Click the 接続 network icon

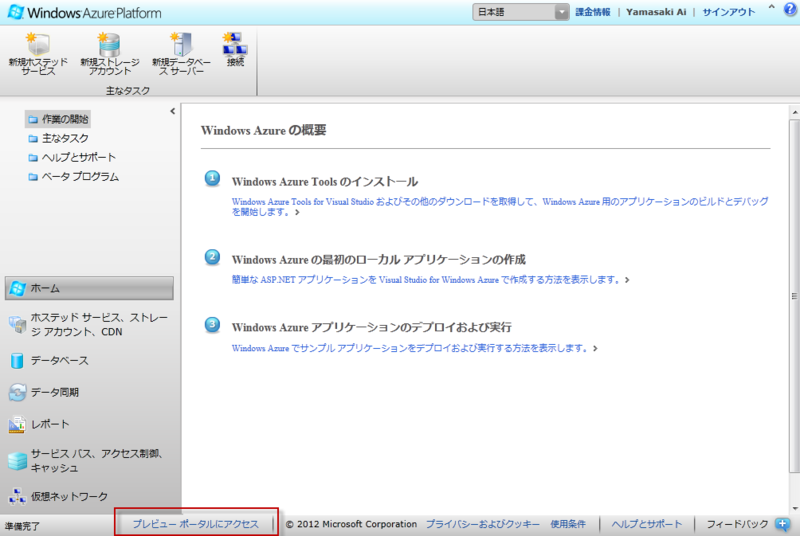click(x=235, y=44)
